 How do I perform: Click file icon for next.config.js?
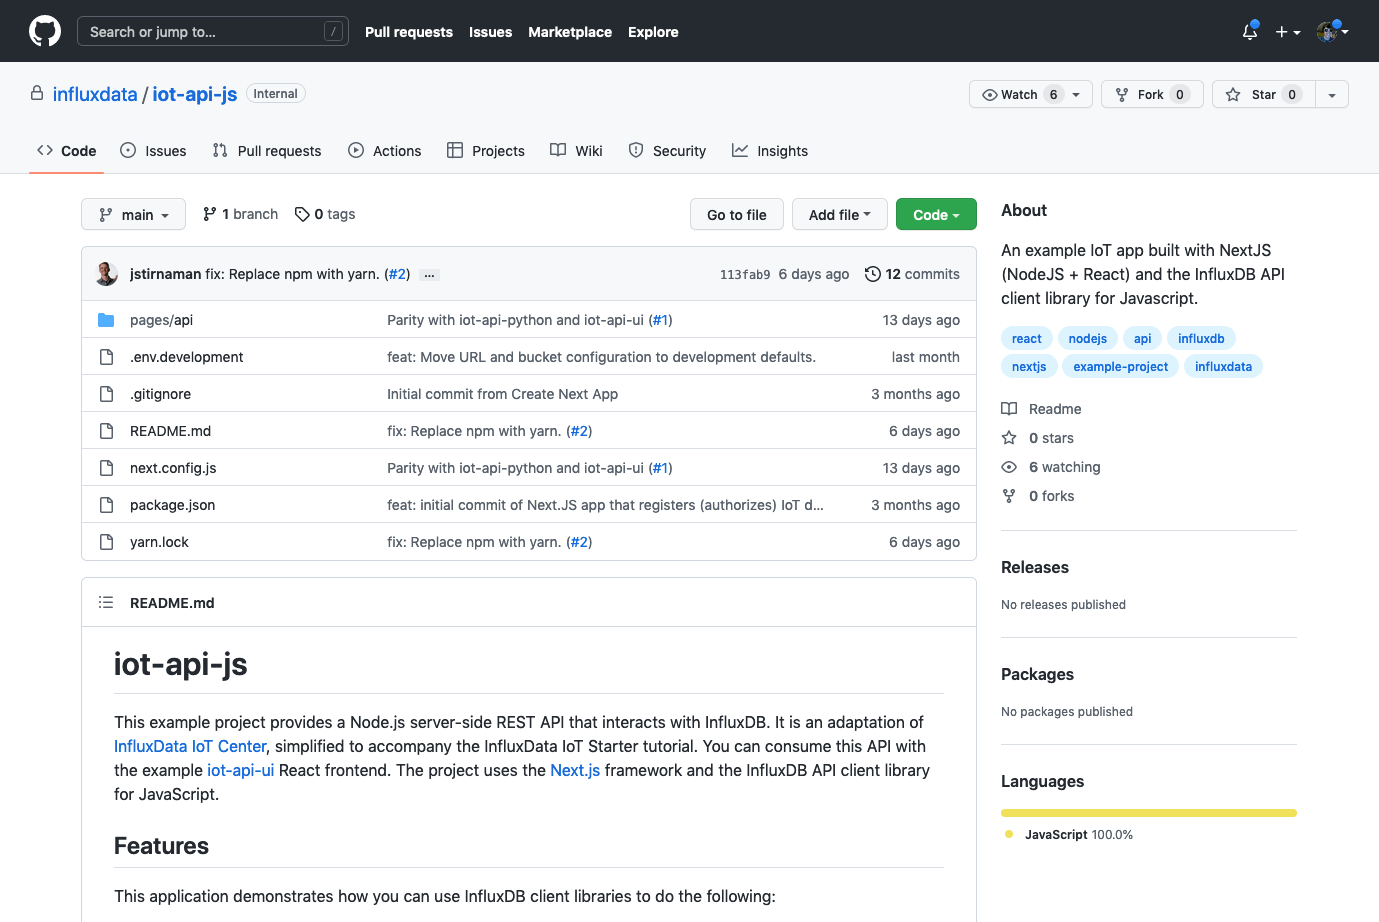click(106, 468)
